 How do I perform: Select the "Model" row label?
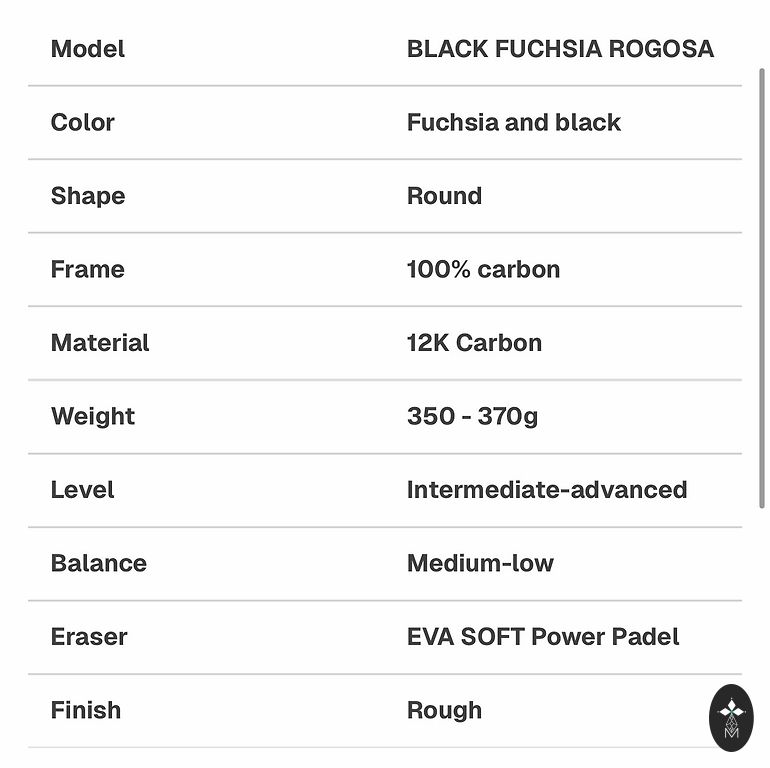tap(88, 49)
